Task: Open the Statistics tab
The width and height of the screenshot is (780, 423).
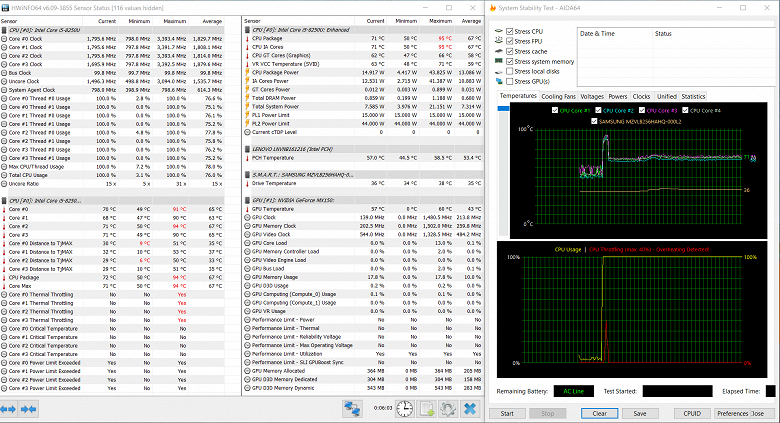Action: pyautogui.click(x=693, y=97)
